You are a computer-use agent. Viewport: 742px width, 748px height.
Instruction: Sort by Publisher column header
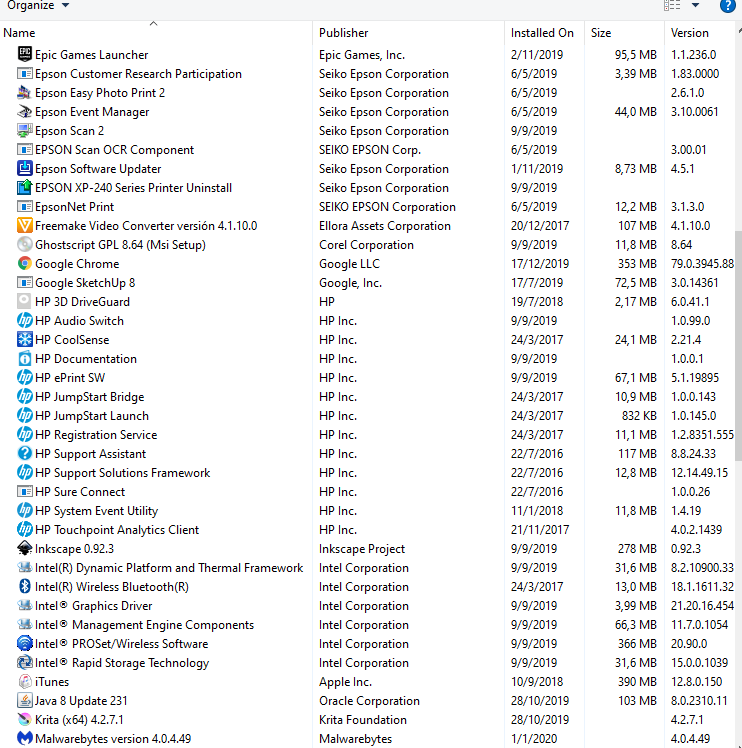[x=409, y=32]
